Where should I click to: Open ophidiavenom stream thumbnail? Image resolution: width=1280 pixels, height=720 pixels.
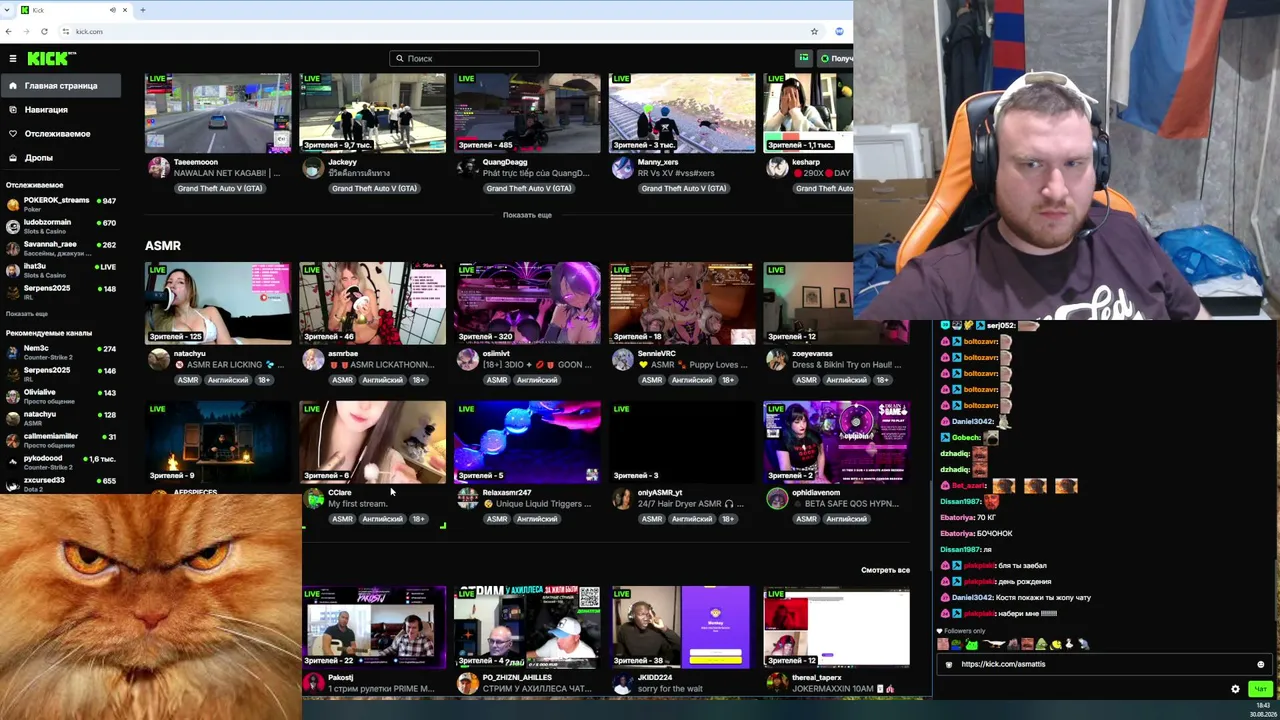(836, 442)
